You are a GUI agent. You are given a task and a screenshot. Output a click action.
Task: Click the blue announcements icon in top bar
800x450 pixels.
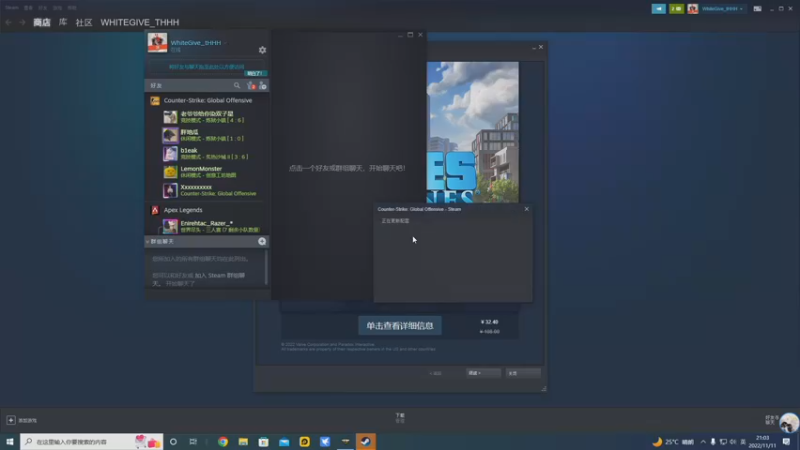[659, 9]
